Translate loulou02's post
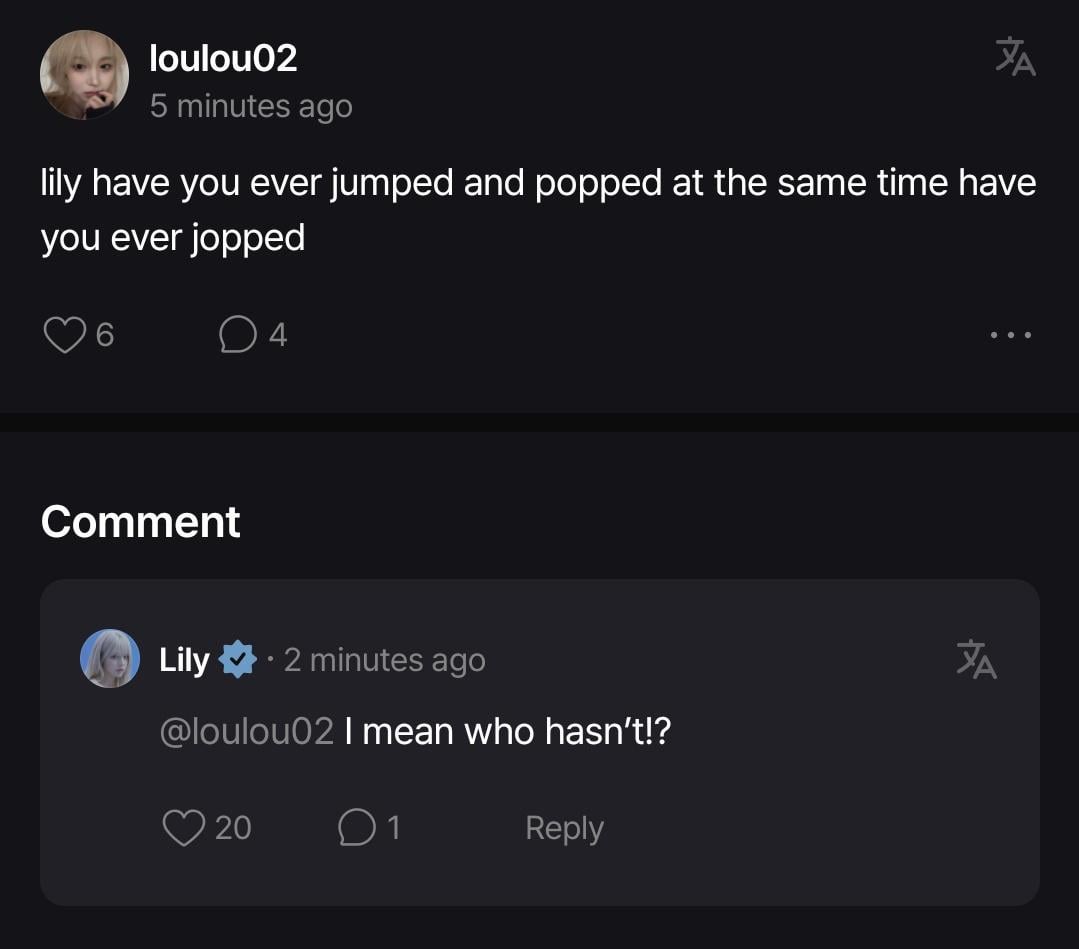The image size is (1079, 949). (1015, 57)
